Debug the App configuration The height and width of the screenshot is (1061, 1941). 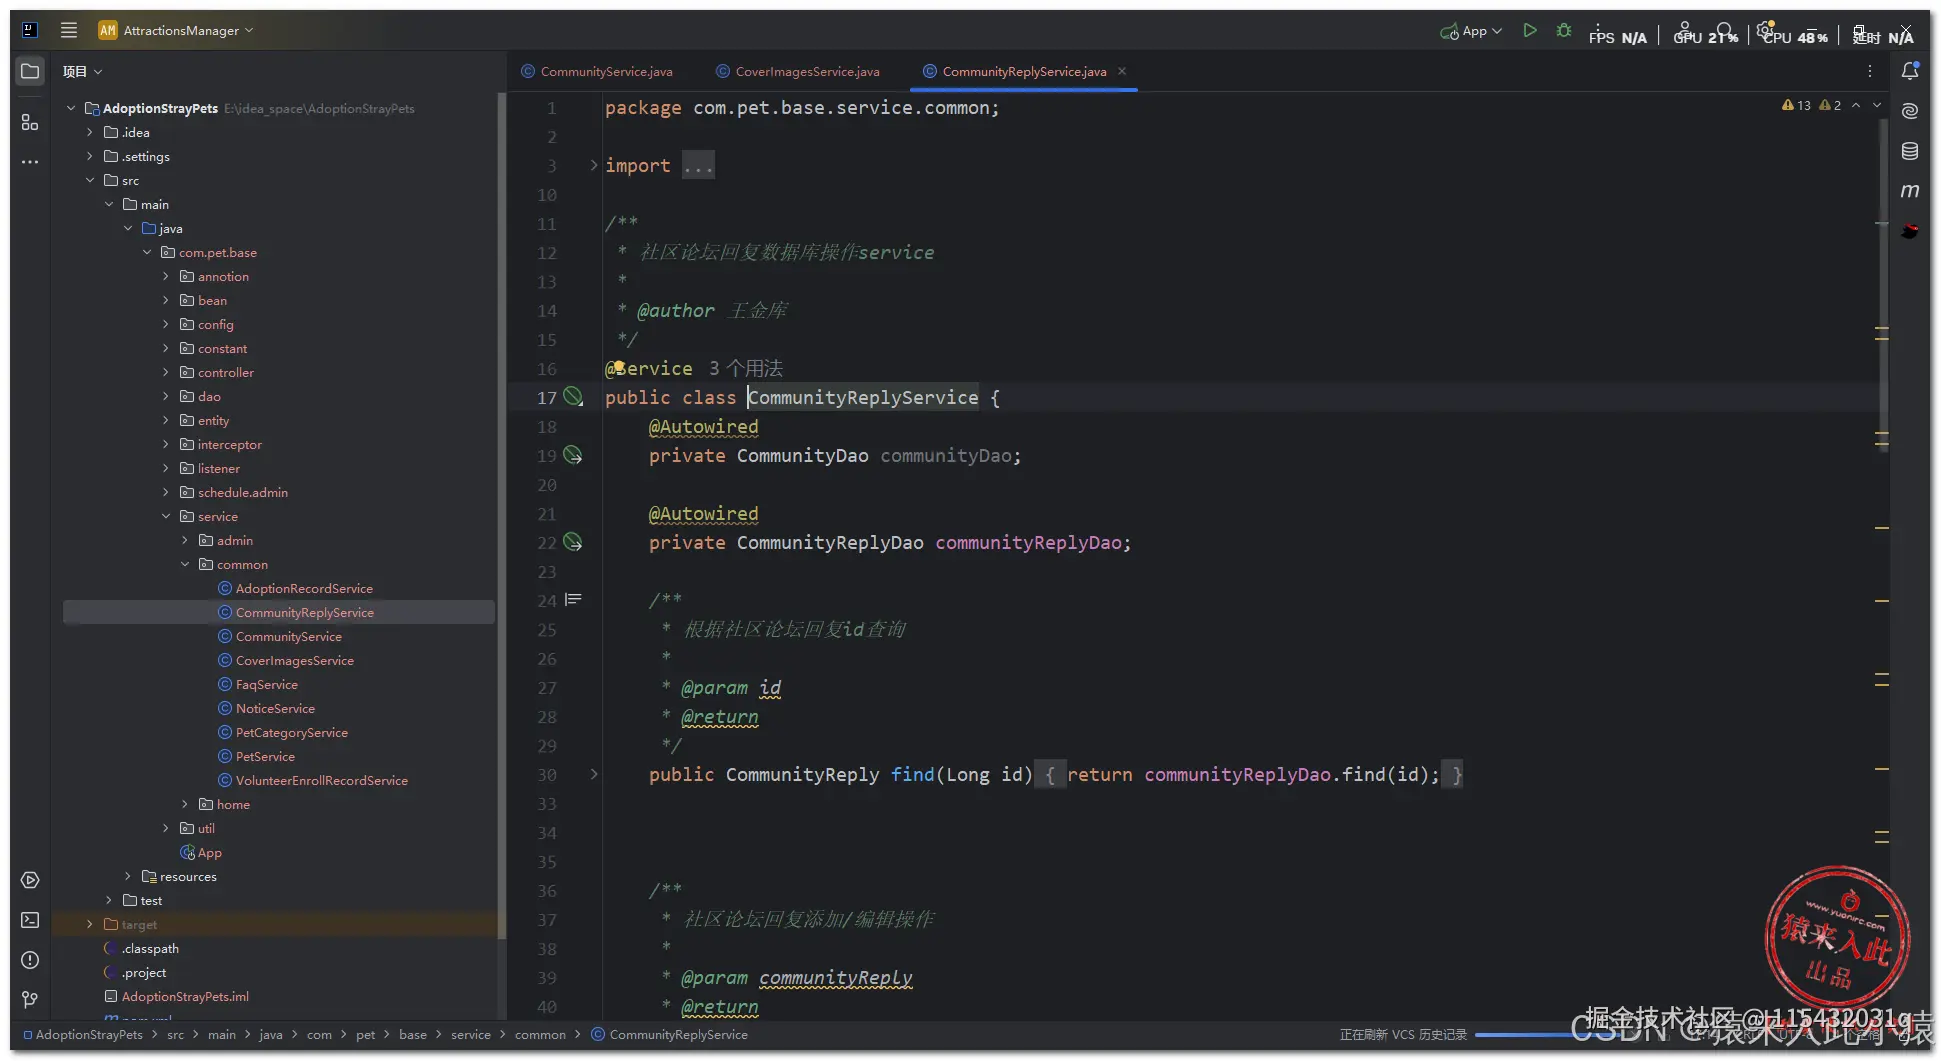[x=1564, y=31]
